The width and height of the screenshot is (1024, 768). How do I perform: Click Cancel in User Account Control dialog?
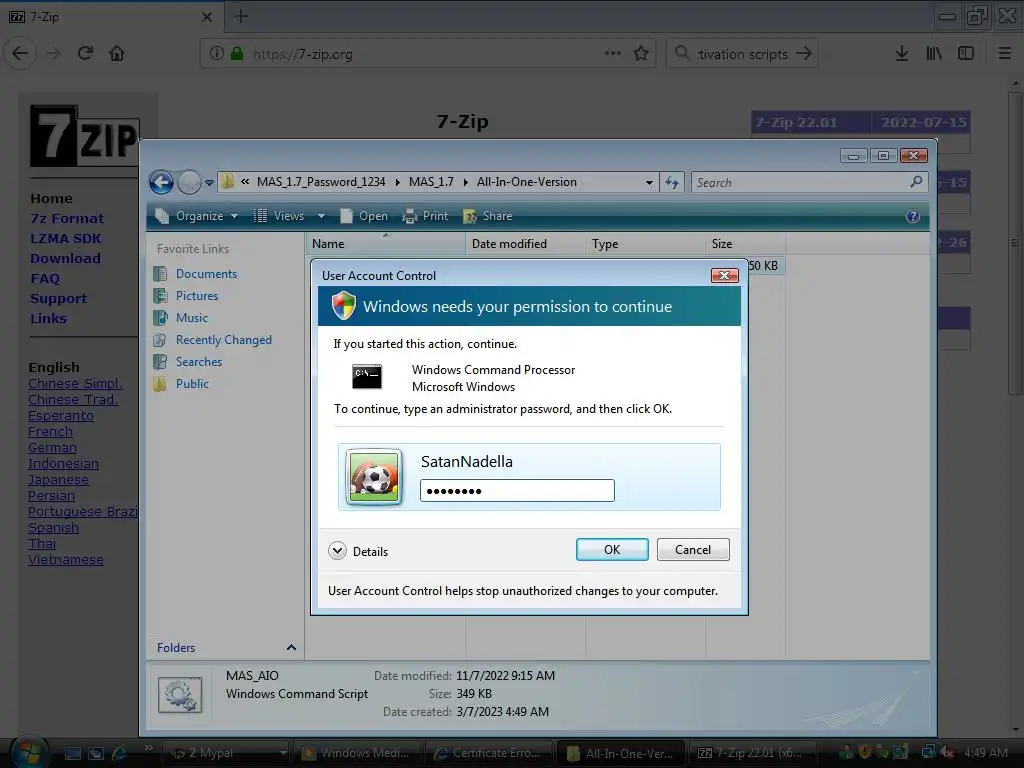click(x=693, y=550)
